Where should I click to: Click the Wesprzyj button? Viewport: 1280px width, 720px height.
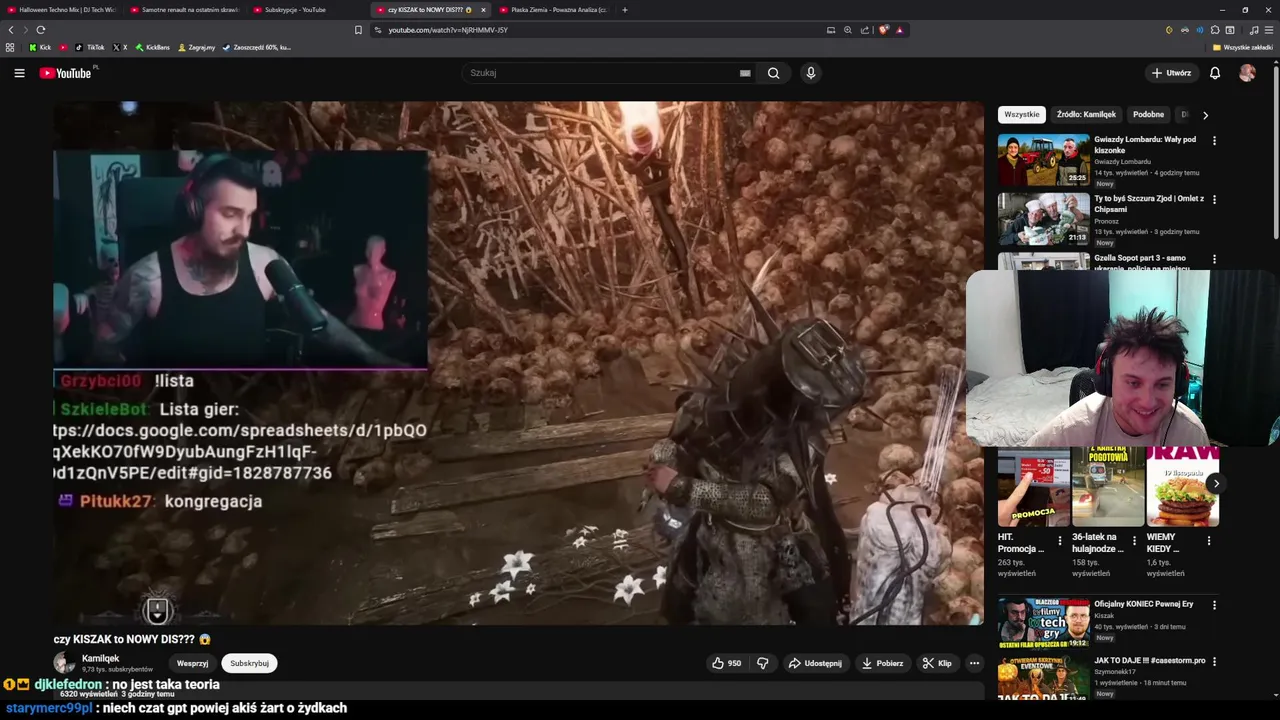click(192, 663)
